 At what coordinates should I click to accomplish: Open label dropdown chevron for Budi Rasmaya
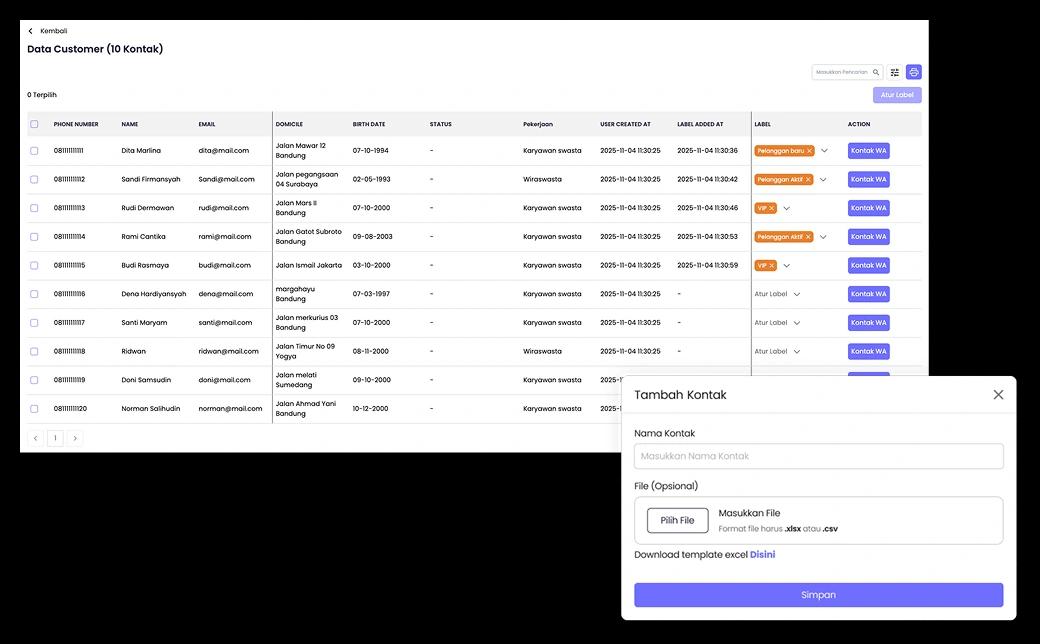(787, 266)
